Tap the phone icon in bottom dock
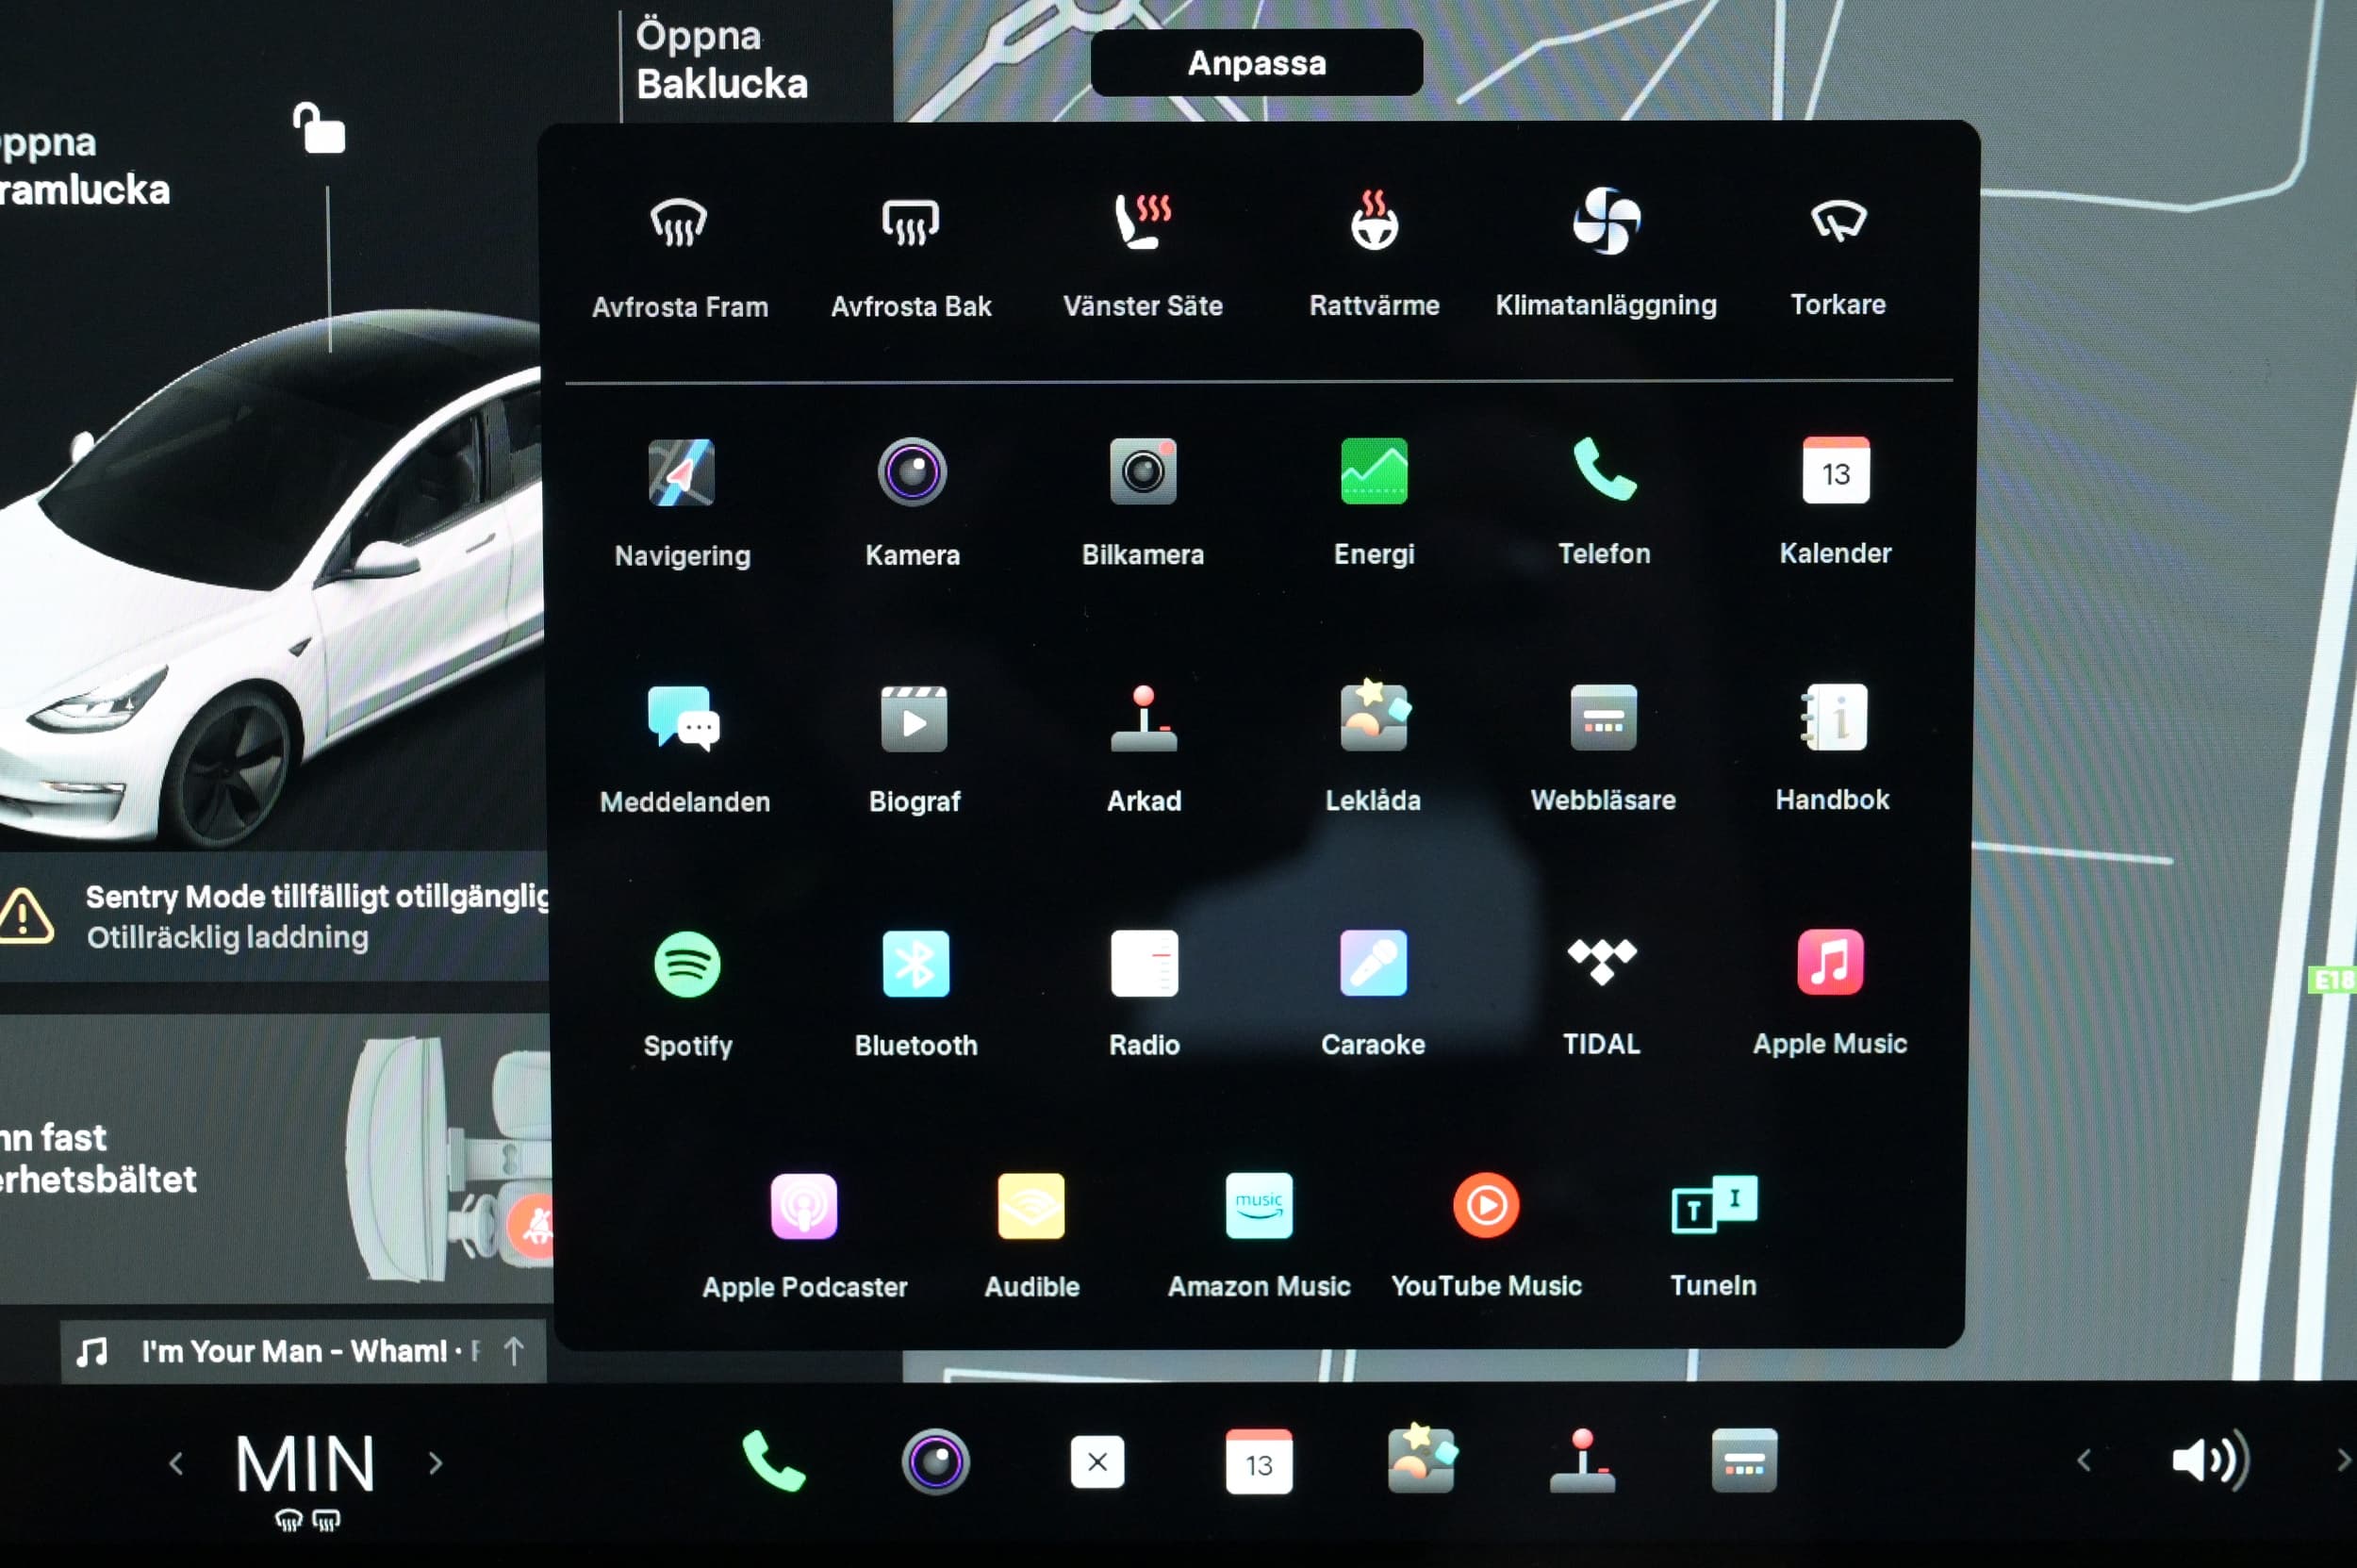Image resolution: width=2357 pixels, height=1568 pixels. [x=773, y=1462]
